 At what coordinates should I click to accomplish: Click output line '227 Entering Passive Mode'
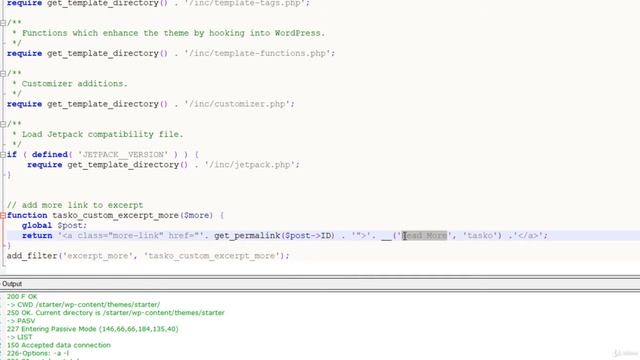(x=93, y=329)
